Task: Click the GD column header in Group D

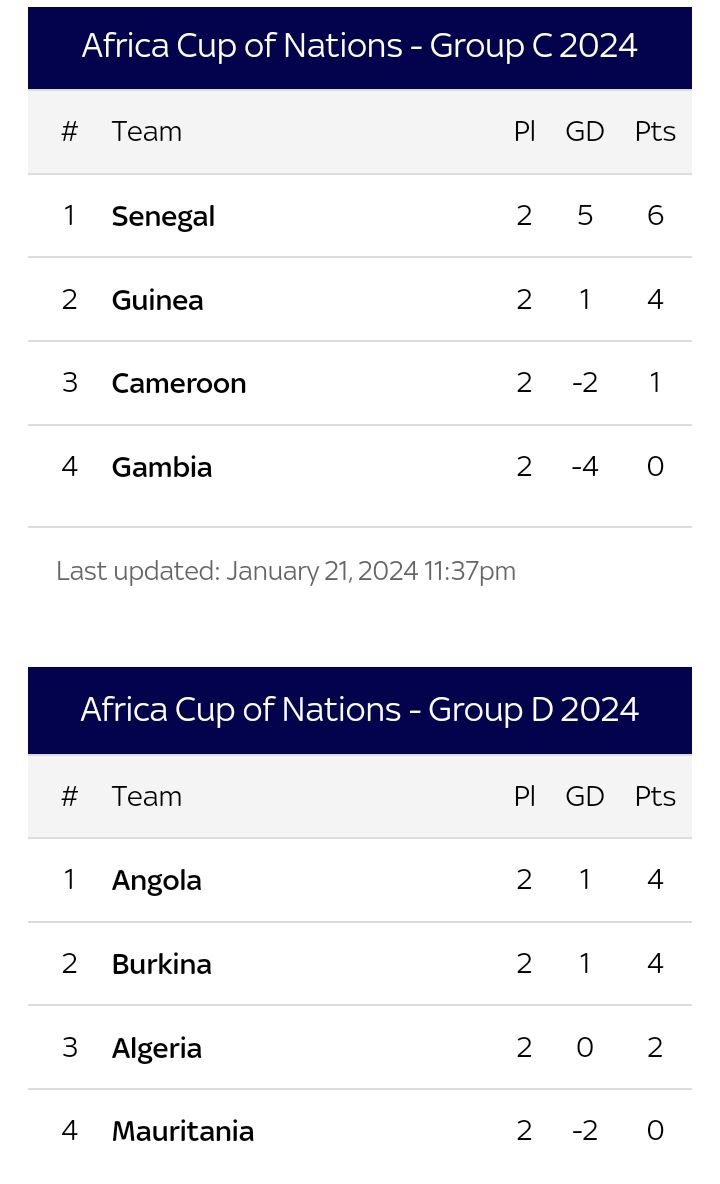Action: (x=585, y=797)
